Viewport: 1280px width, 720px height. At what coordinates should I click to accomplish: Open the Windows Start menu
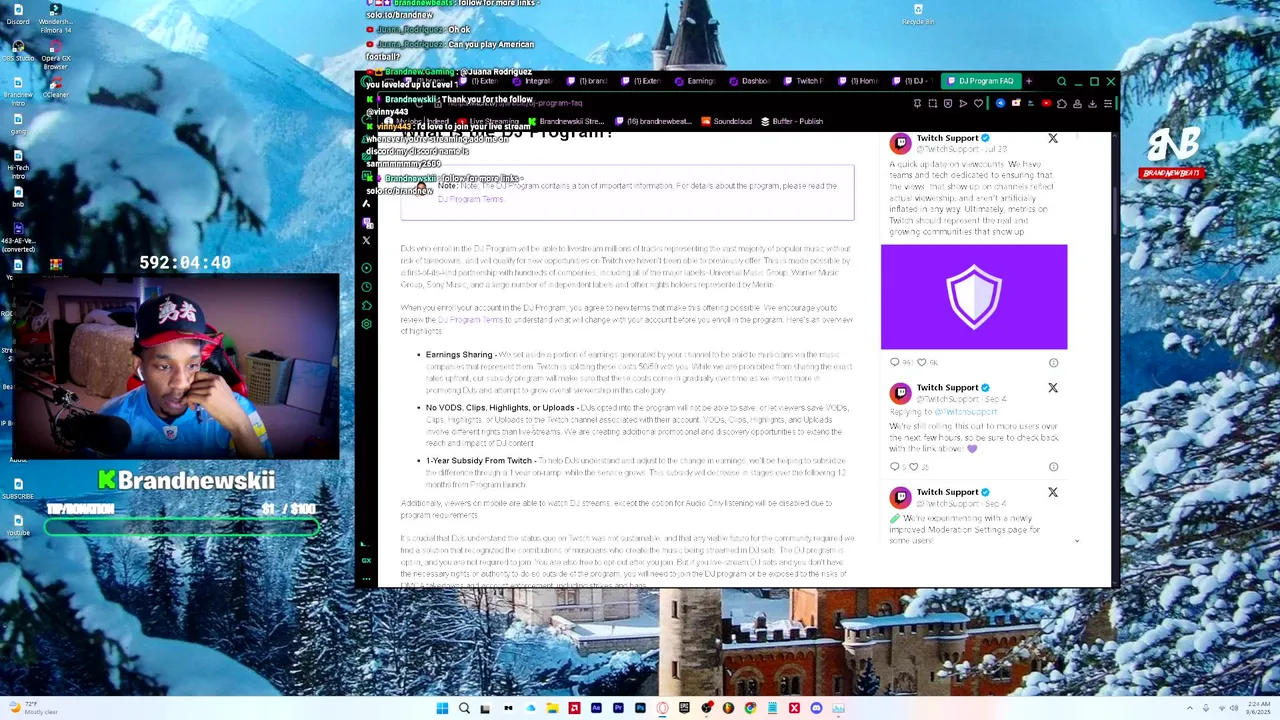[442, 708]
